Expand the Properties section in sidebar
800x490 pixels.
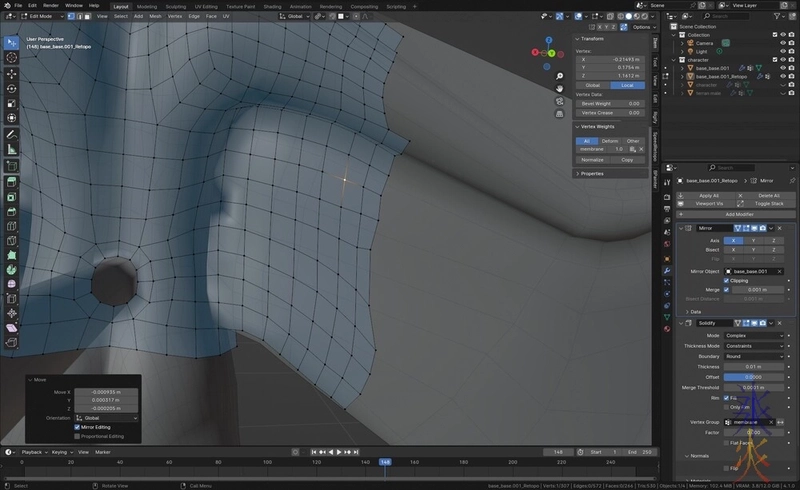tap(592, 173)
